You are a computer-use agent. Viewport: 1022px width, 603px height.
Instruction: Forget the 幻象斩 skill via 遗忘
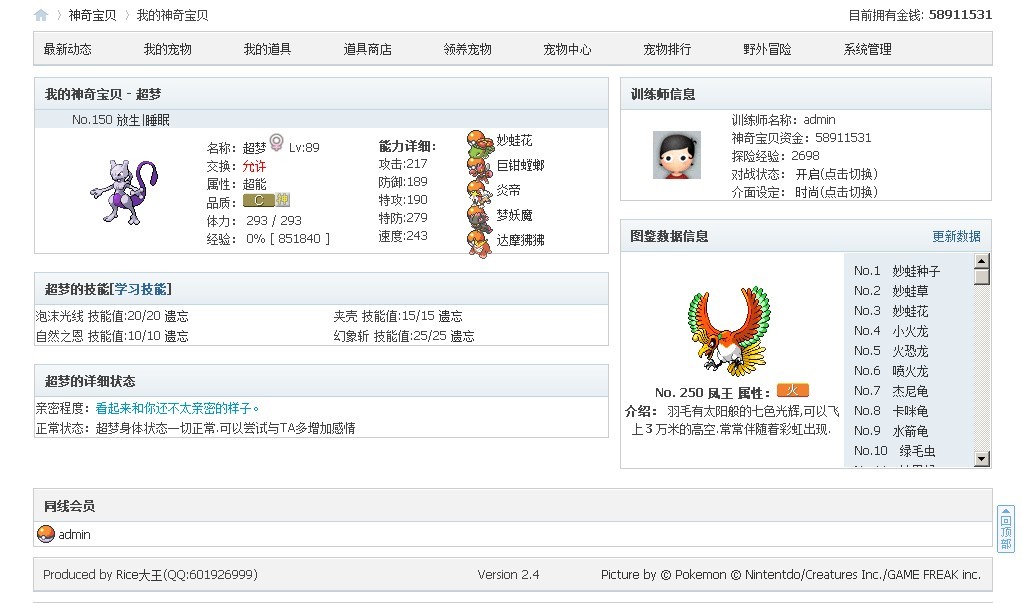click(x=462, y=336)
